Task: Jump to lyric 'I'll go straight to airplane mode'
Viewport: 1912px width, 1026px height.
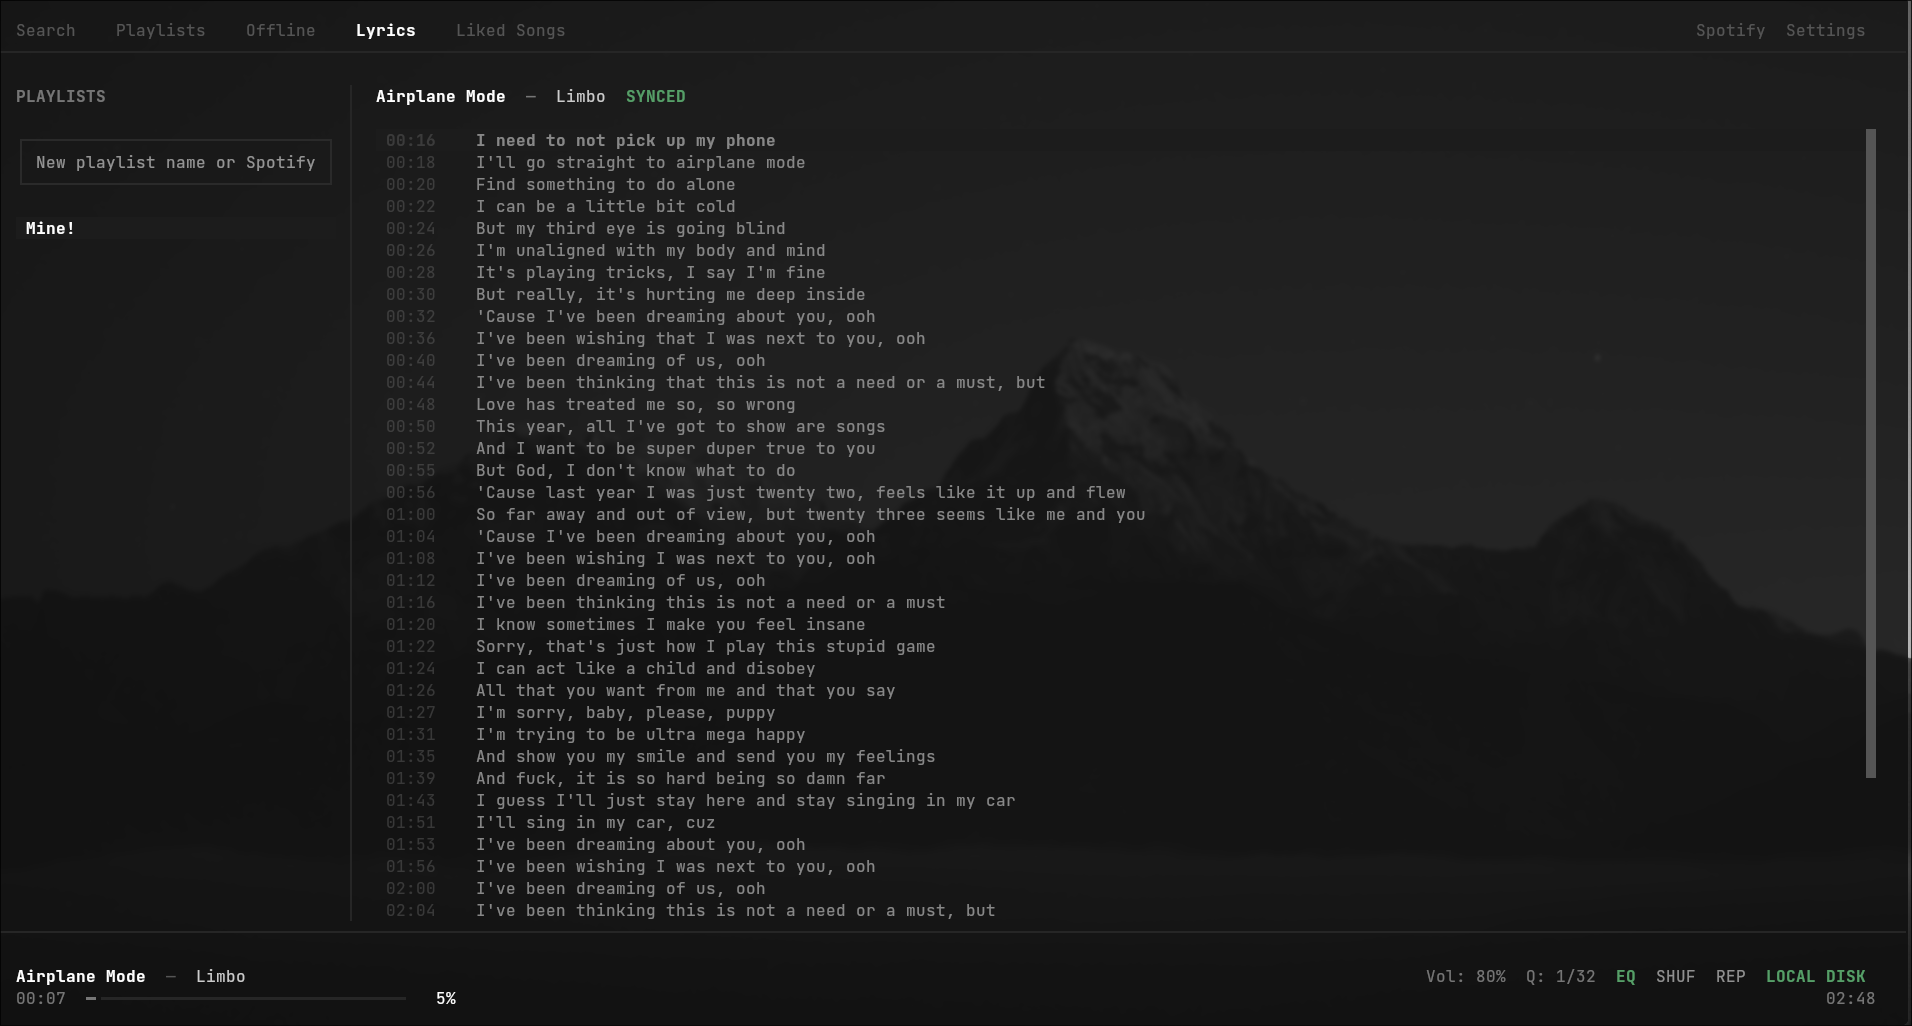Action: pyautogui.click(x=640, y=163)
